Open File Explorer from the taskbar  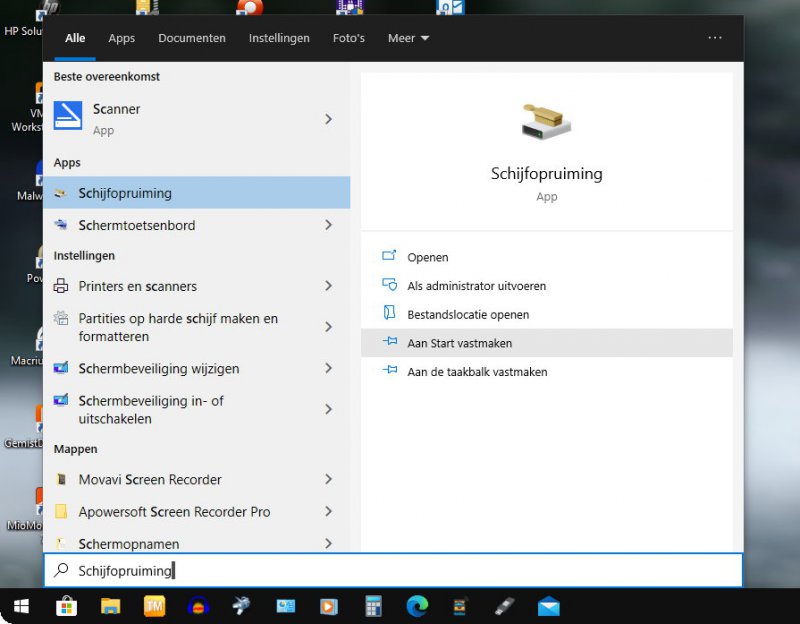click(110, 606)
